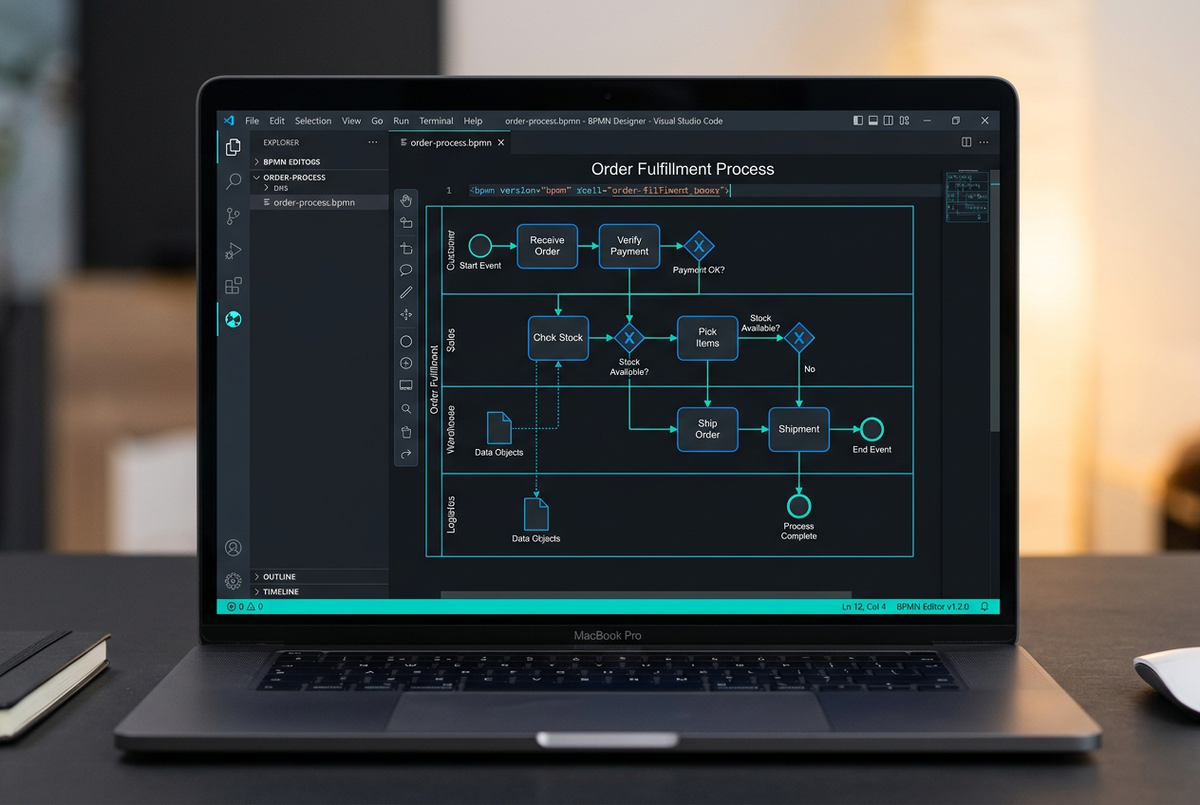Select order-process.bpmn file in explorer tree

319,202
